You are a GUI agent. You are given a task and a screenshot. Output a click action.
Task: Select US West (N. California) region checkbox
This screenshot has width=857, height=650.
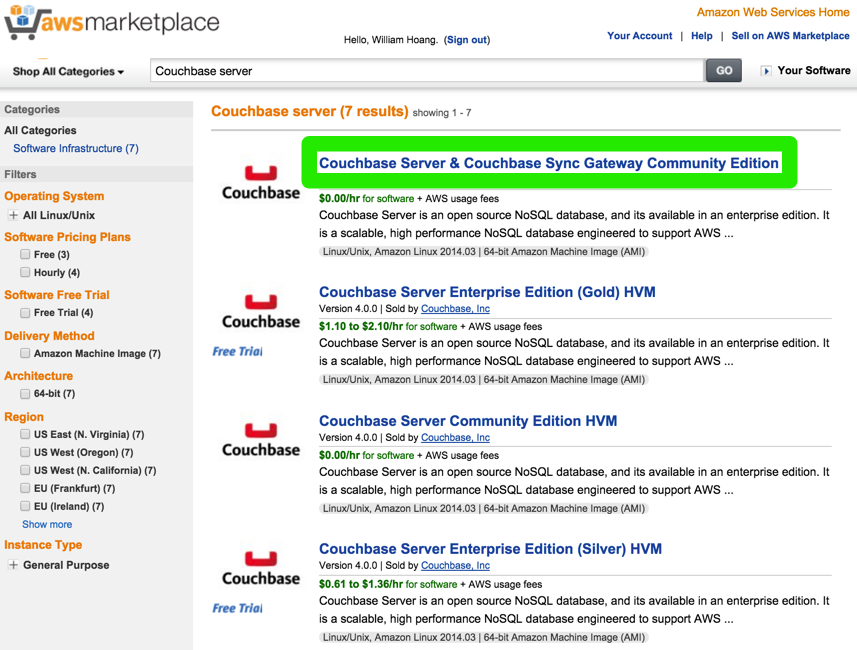[25, 470]
